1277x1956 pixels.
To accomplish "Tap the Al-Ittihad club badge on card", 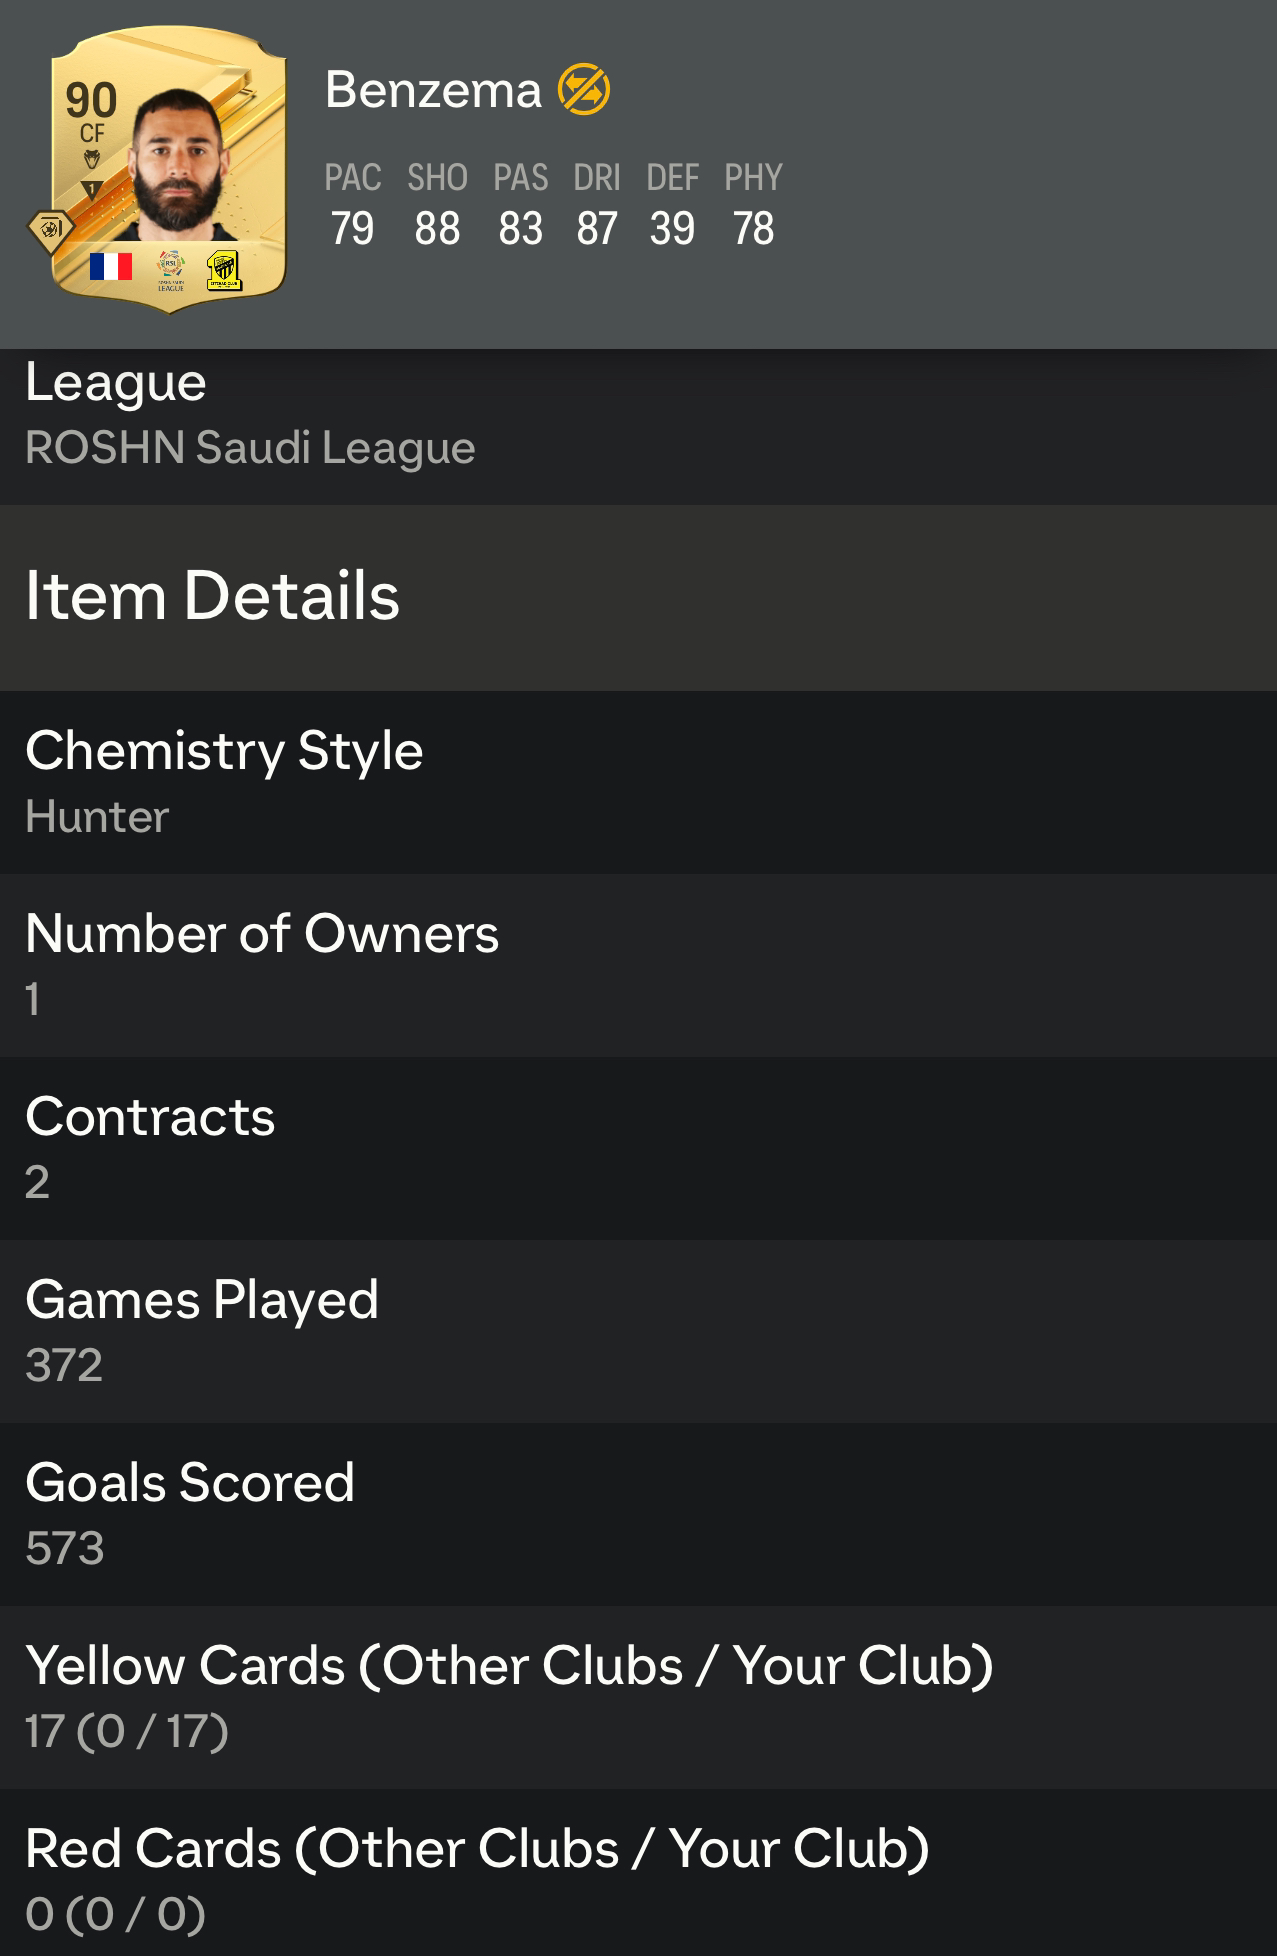I will pos(224,270).
